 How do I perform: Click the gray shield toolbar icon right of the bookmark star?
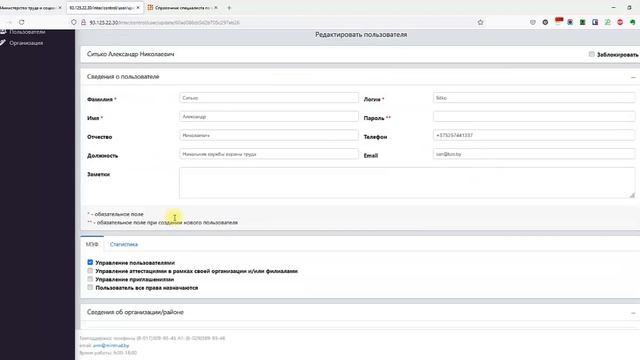point(533,22)
